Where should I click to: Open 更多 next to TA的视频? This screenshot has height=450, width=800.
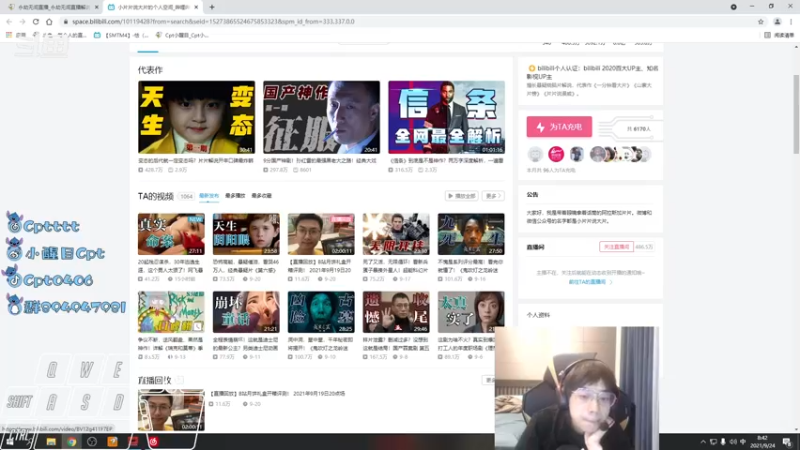coord(493,196)
